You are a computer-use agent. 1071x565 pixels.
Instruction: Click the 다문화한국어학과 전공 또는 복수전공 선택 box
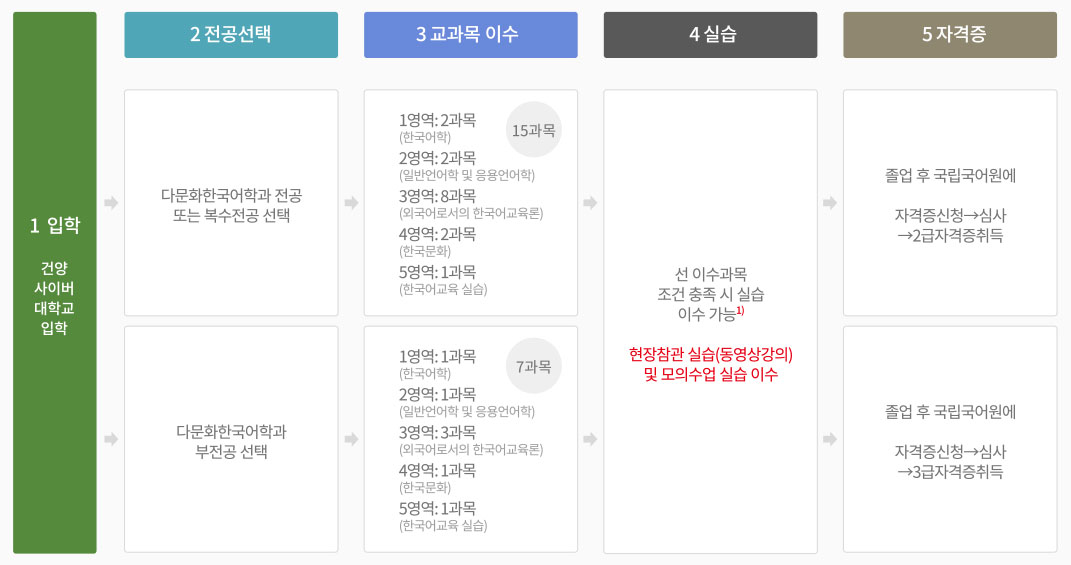231,203
